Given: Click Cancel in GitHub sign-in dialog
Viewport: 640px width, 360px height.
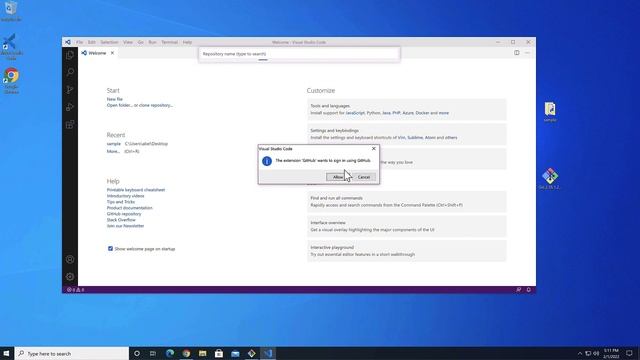Looking at the screenshot, I should 364,177.
